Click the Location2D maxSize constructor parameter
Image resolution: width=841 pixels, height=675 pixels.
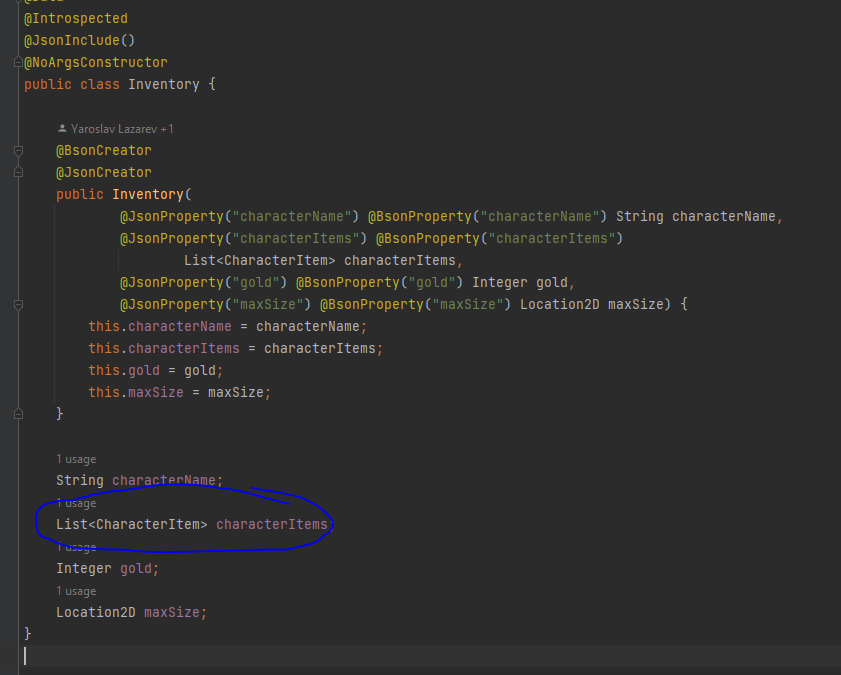point(592,305)
